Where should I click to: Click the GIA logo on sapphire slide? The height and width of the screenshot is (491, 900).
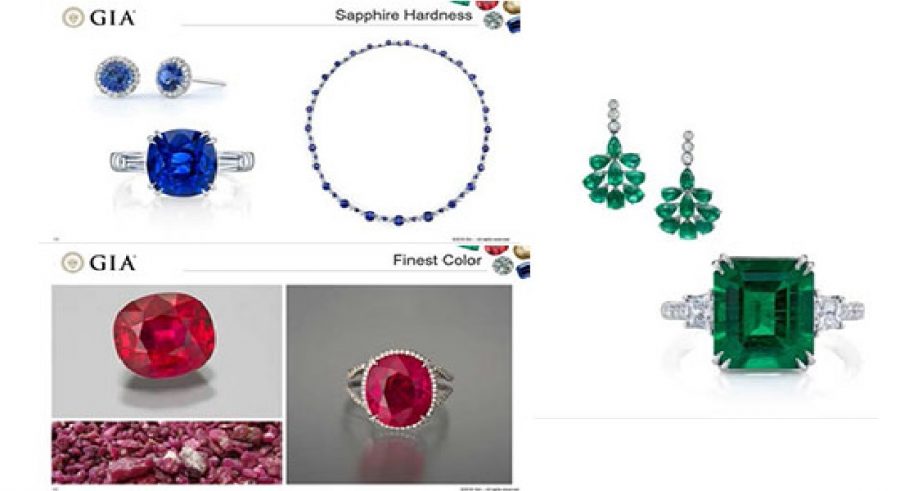pos(73,17)
